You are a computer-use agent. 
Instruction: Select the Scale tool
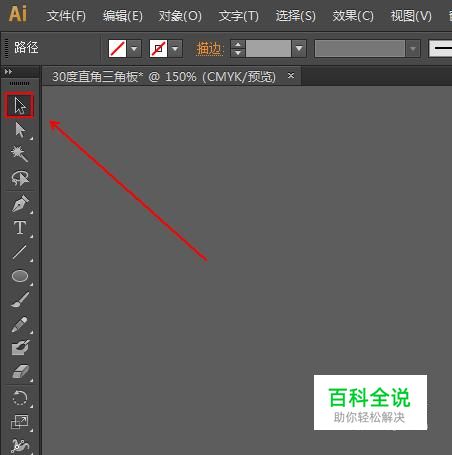(20, 422)
